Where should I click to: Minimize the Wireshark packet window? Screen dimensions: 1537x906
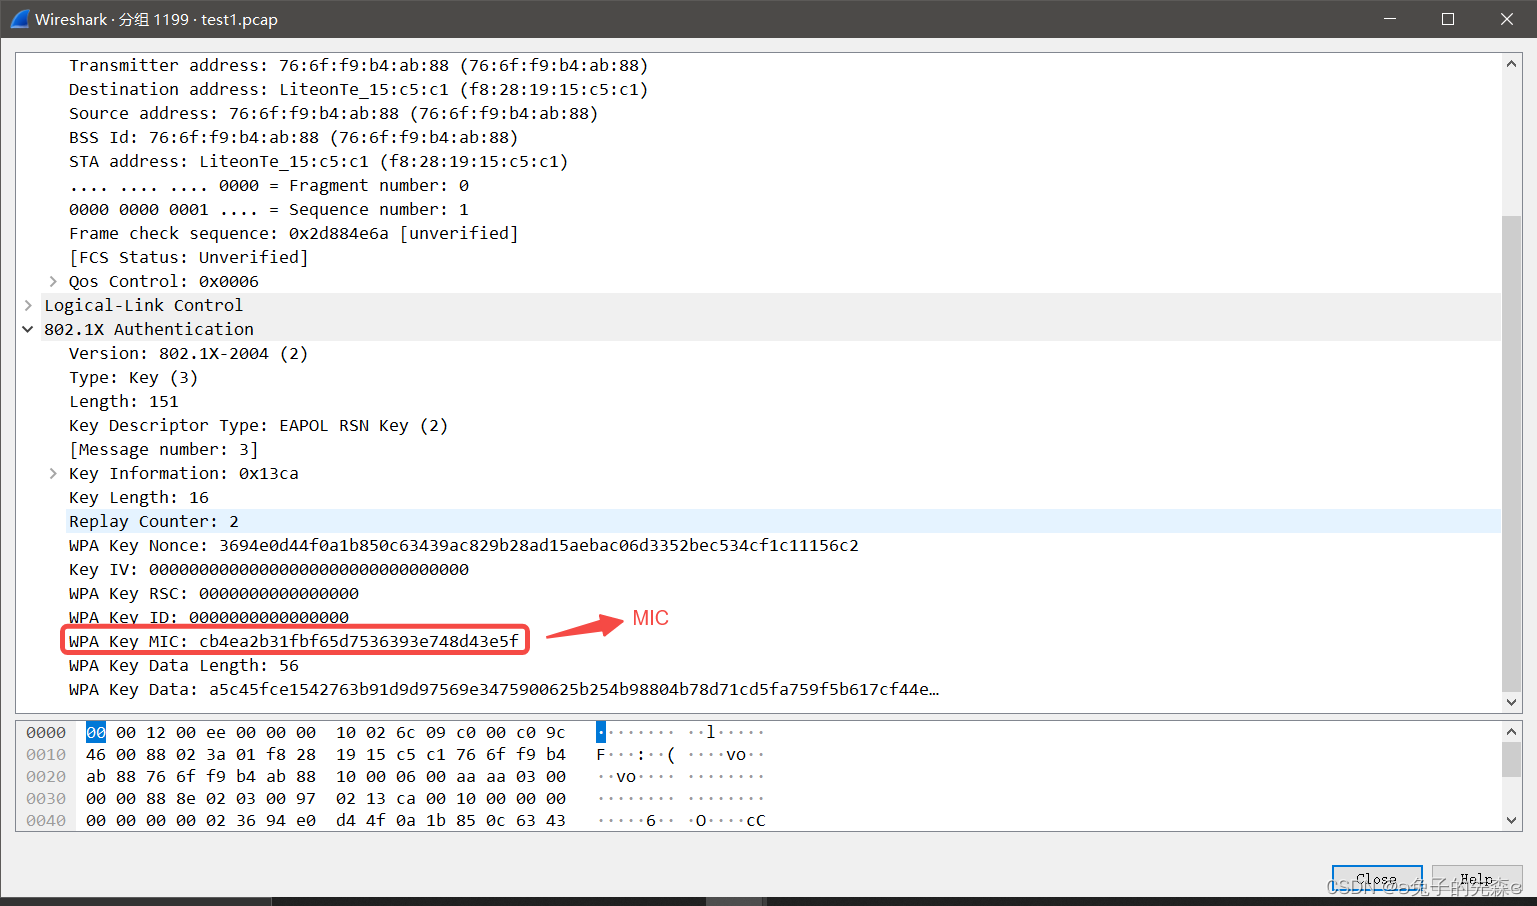(1389, 19)
